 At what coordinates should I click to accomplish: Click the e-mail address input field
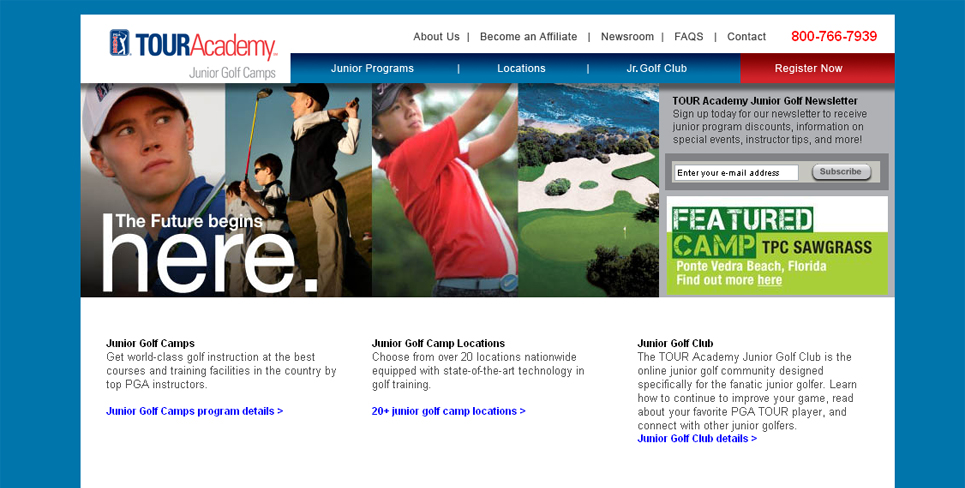coord(735,173)
